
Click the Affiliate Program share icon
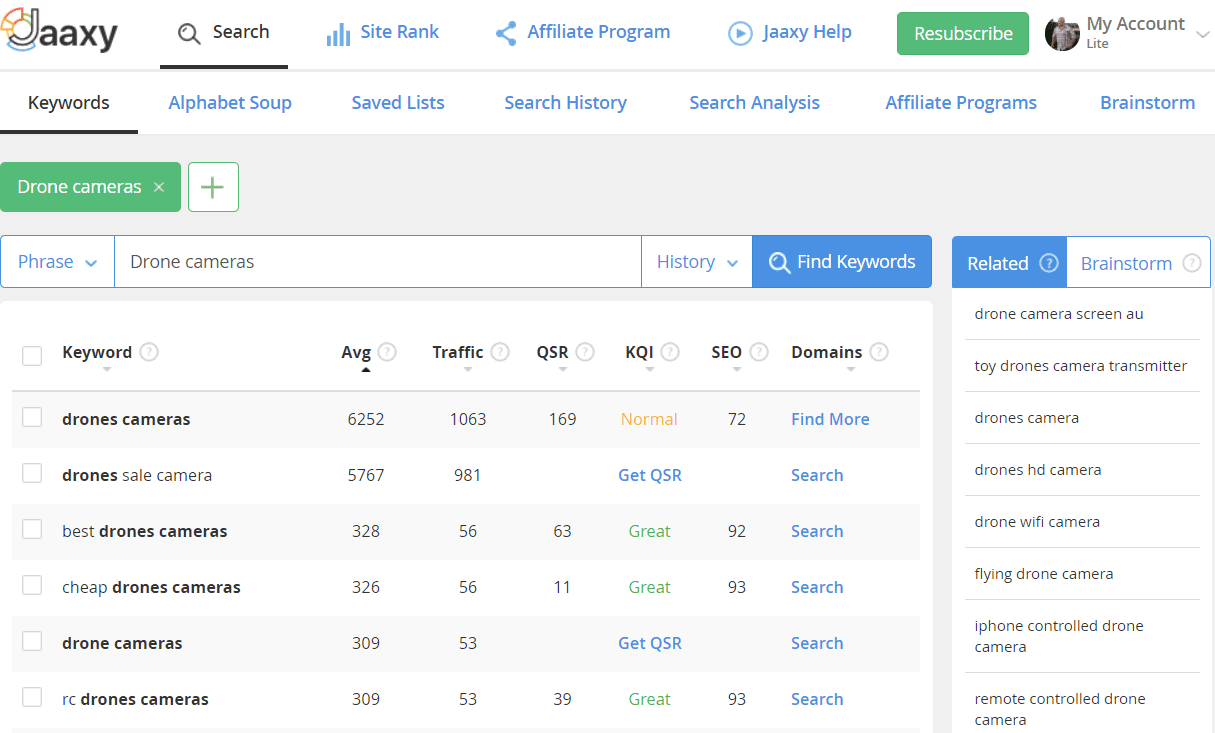(506, 33)
